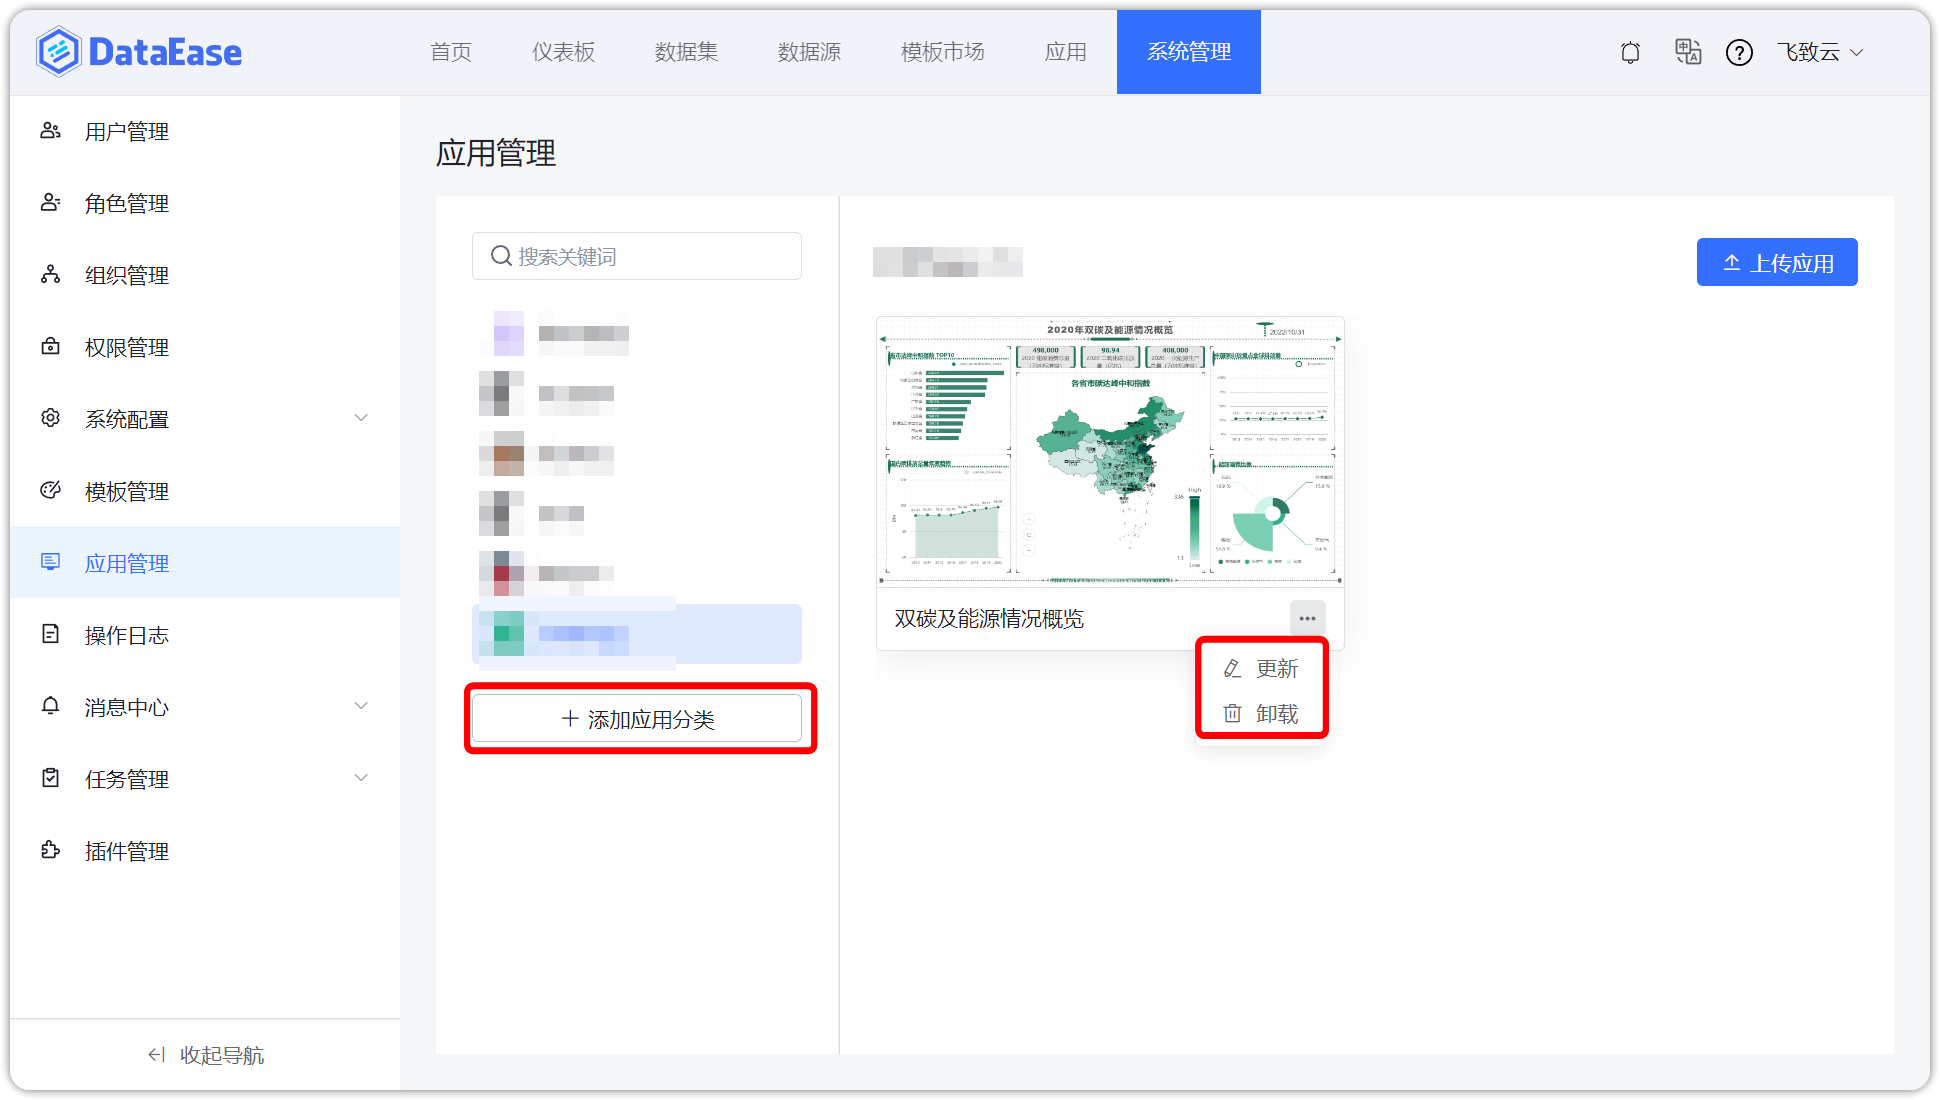Image resolution: width=1940 pixels, height=1100 pixels.
Task: Switch to the 仪表板 tab
Action: point(564,52)
